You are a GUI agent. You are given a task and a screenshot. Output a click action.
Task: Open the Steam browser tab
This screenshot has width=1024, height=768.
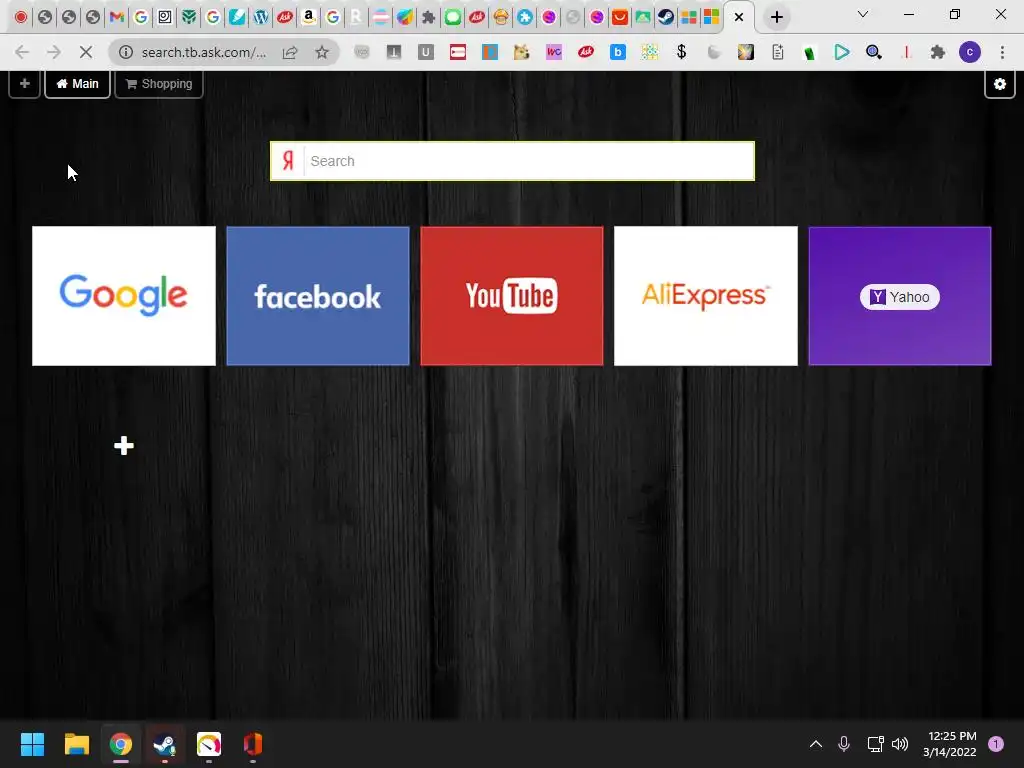click(665, 17)
